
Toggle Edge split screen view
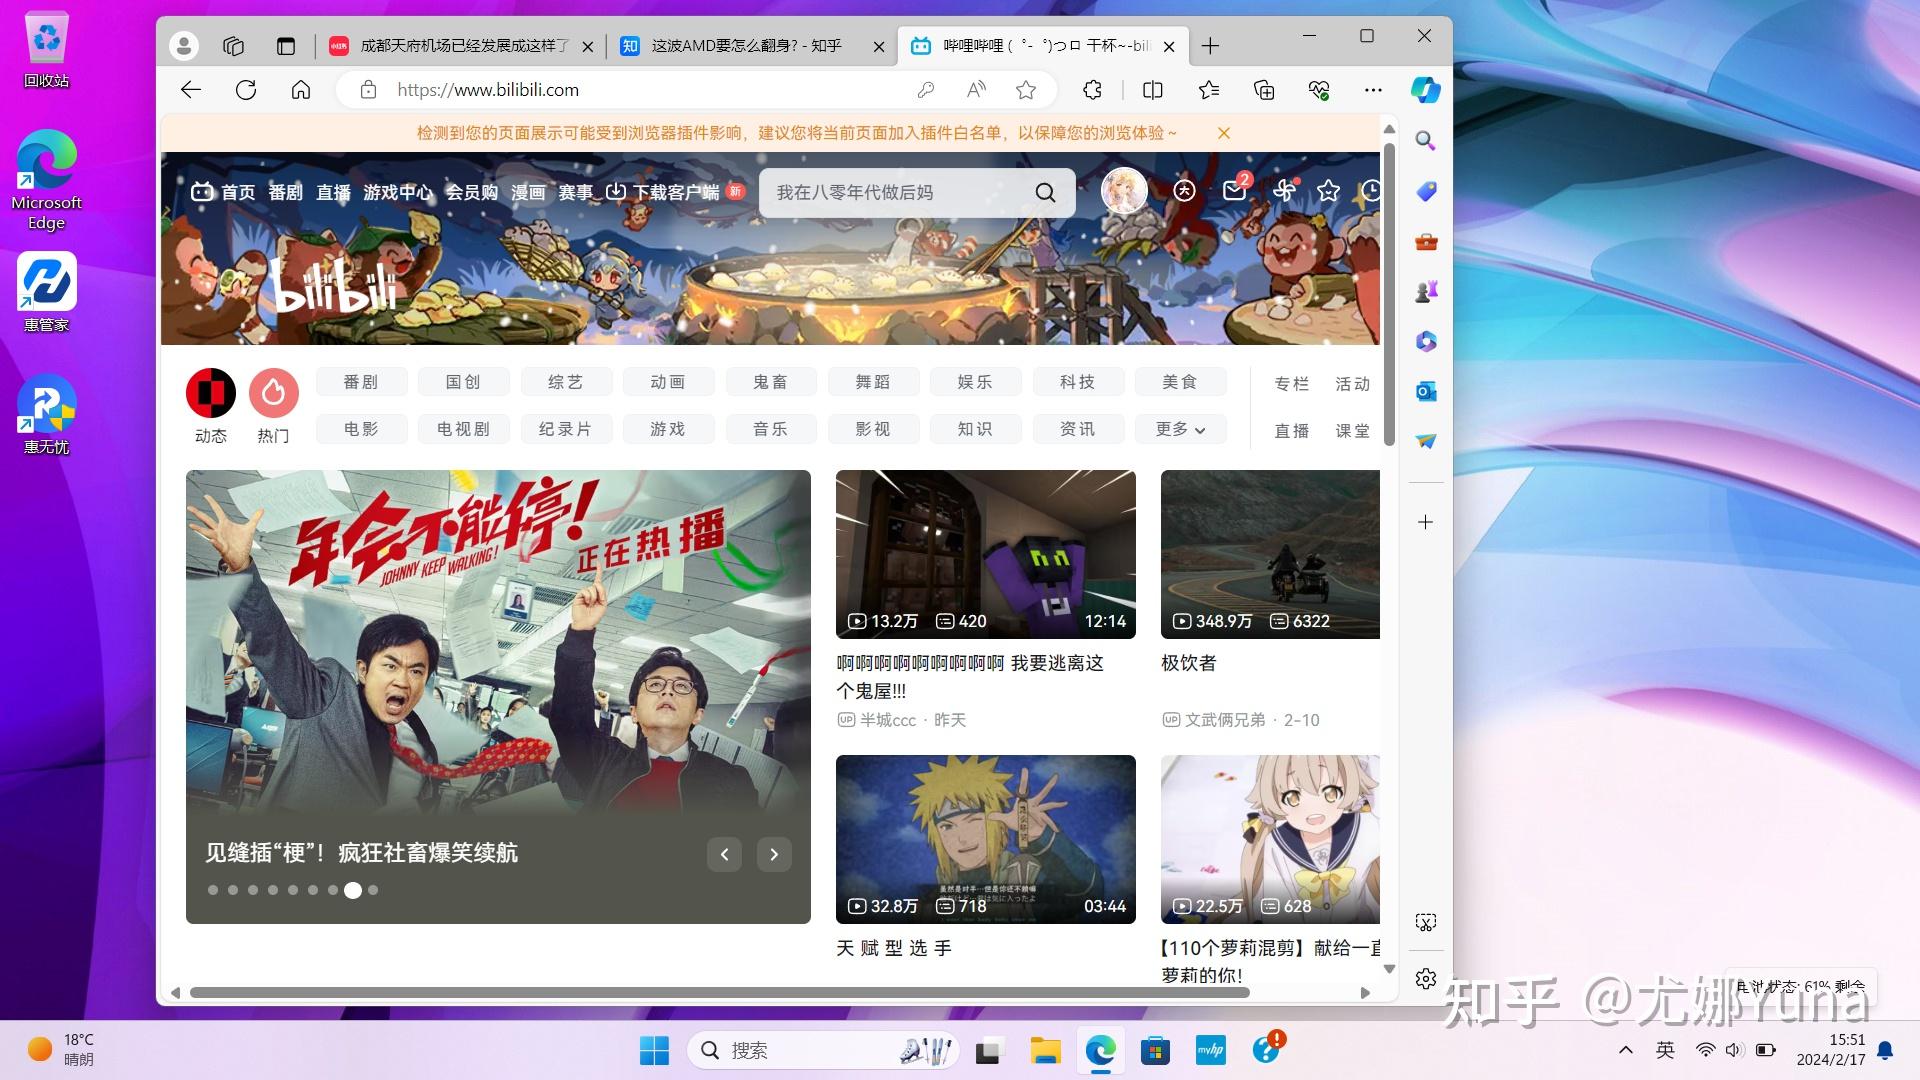[x=1152, y=90]
